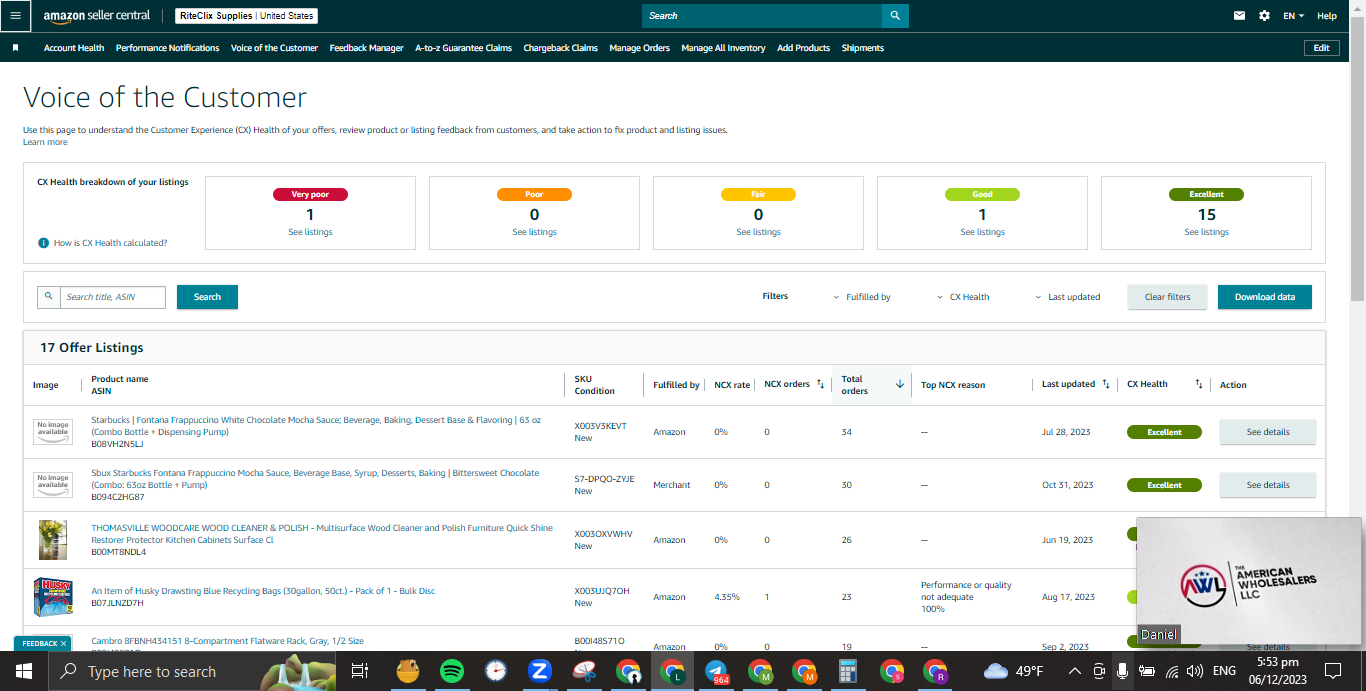Close the Feedback tab with X
The width and height of the screenshot is (1366, 691).
63,643
